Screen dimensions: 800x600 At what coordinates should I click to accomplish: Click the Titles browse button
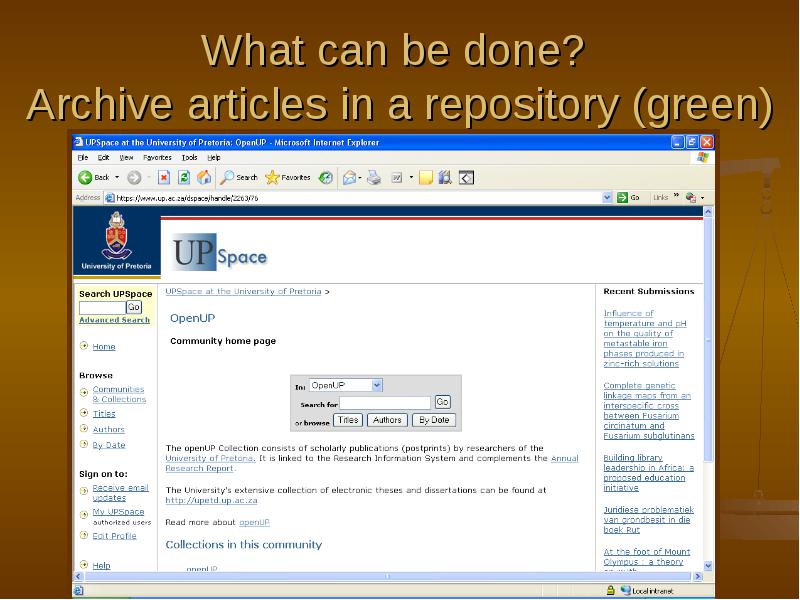[348, 420]
